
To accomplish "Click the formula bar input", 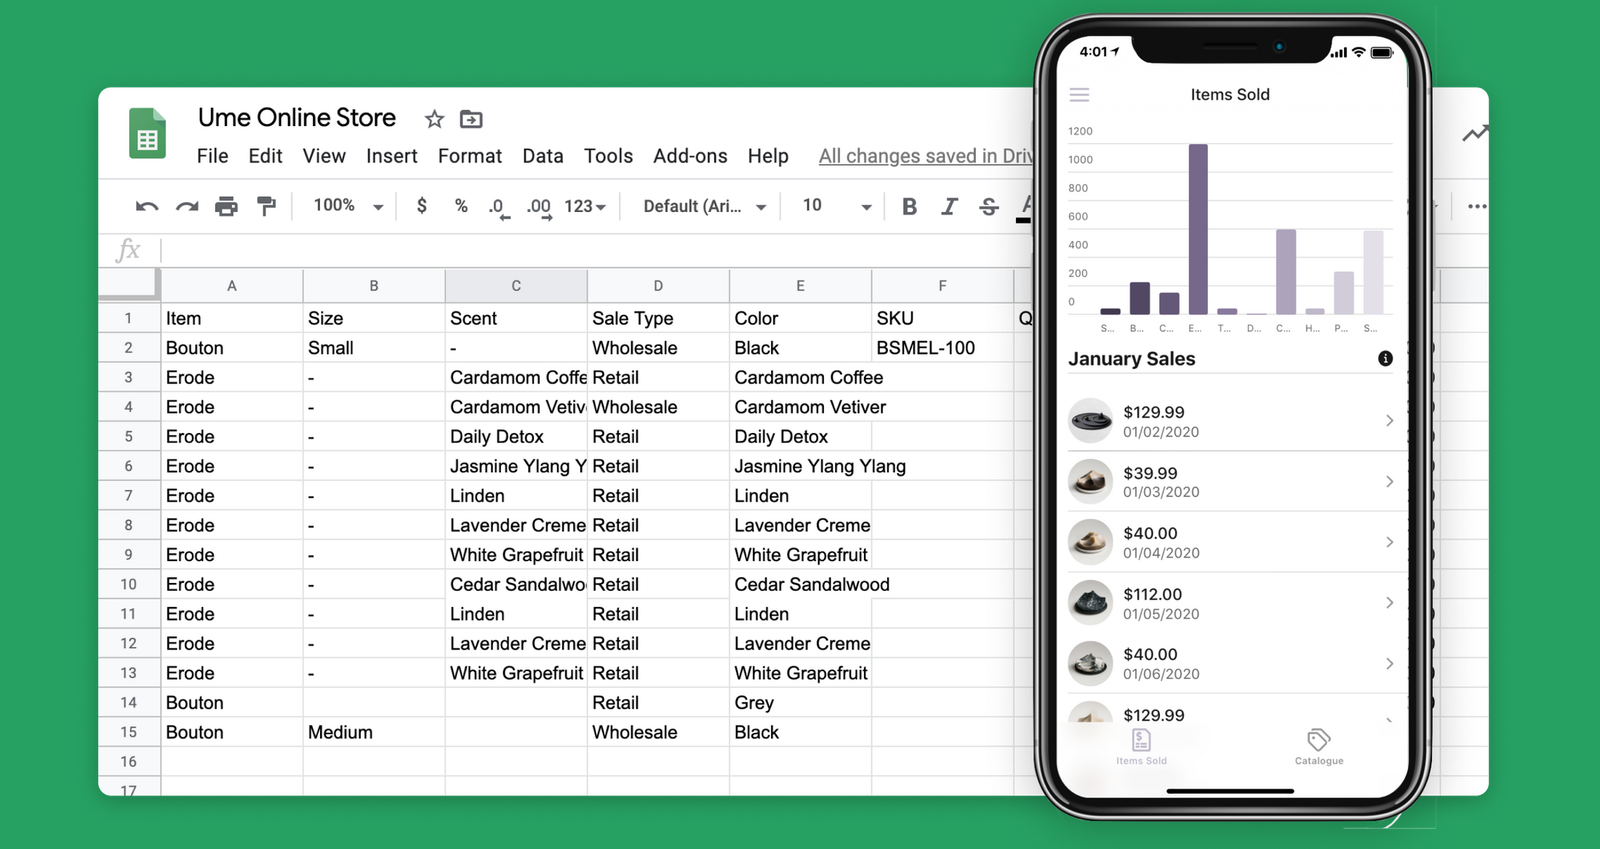I will coord(595,250).
